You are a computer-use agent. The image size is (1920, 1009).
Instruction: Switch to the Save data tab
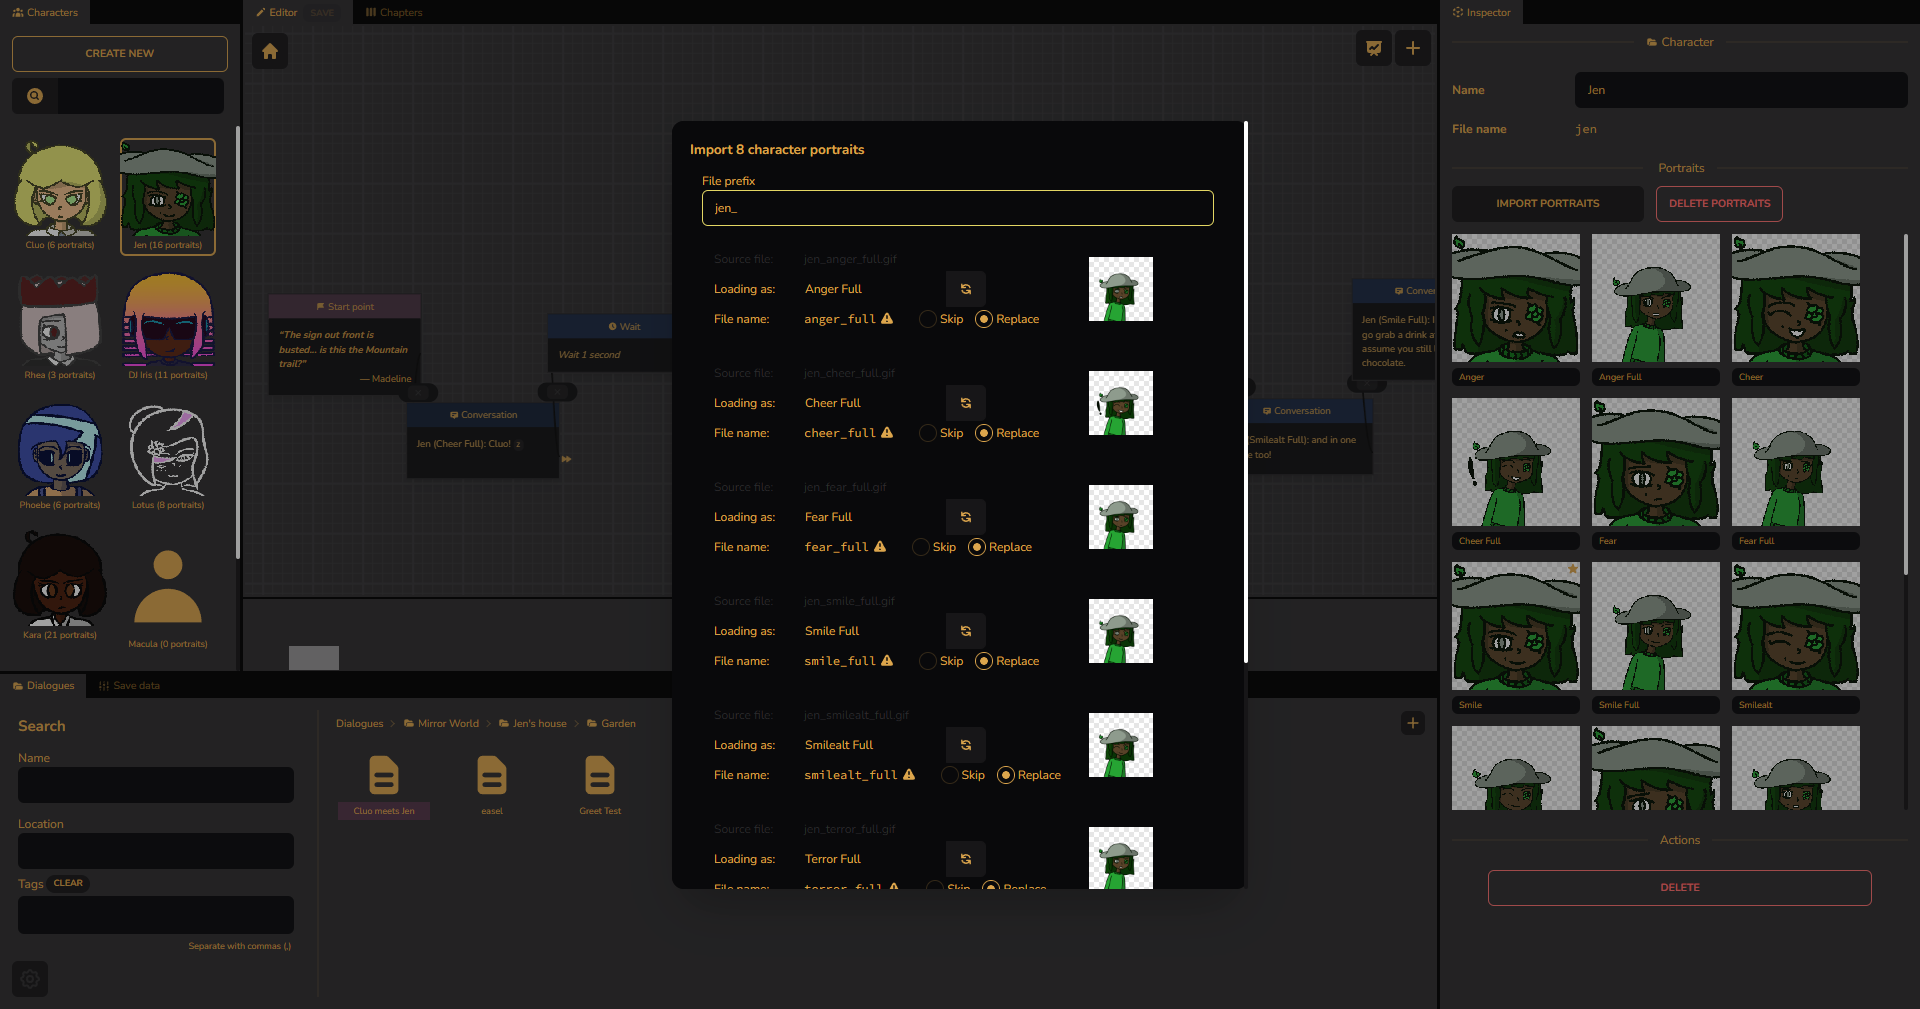pos(130,685)
